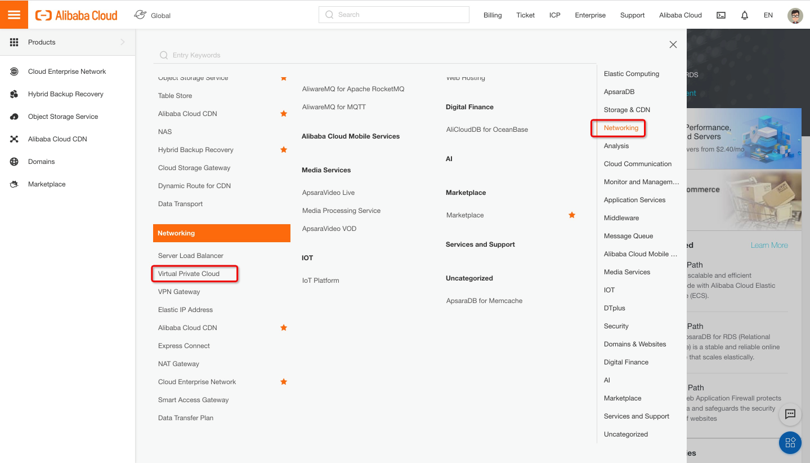Jump to Elastic Computing category

(631, 73)
